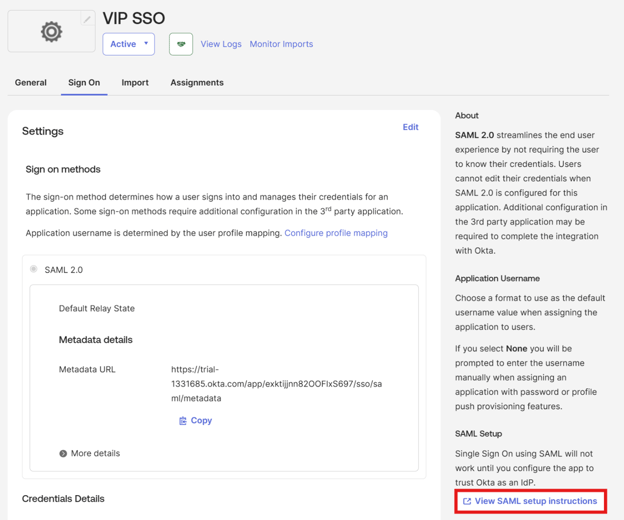Click the About heading in sidebar
The width and height of the screenshot is (624, 520).
[467, 115]
